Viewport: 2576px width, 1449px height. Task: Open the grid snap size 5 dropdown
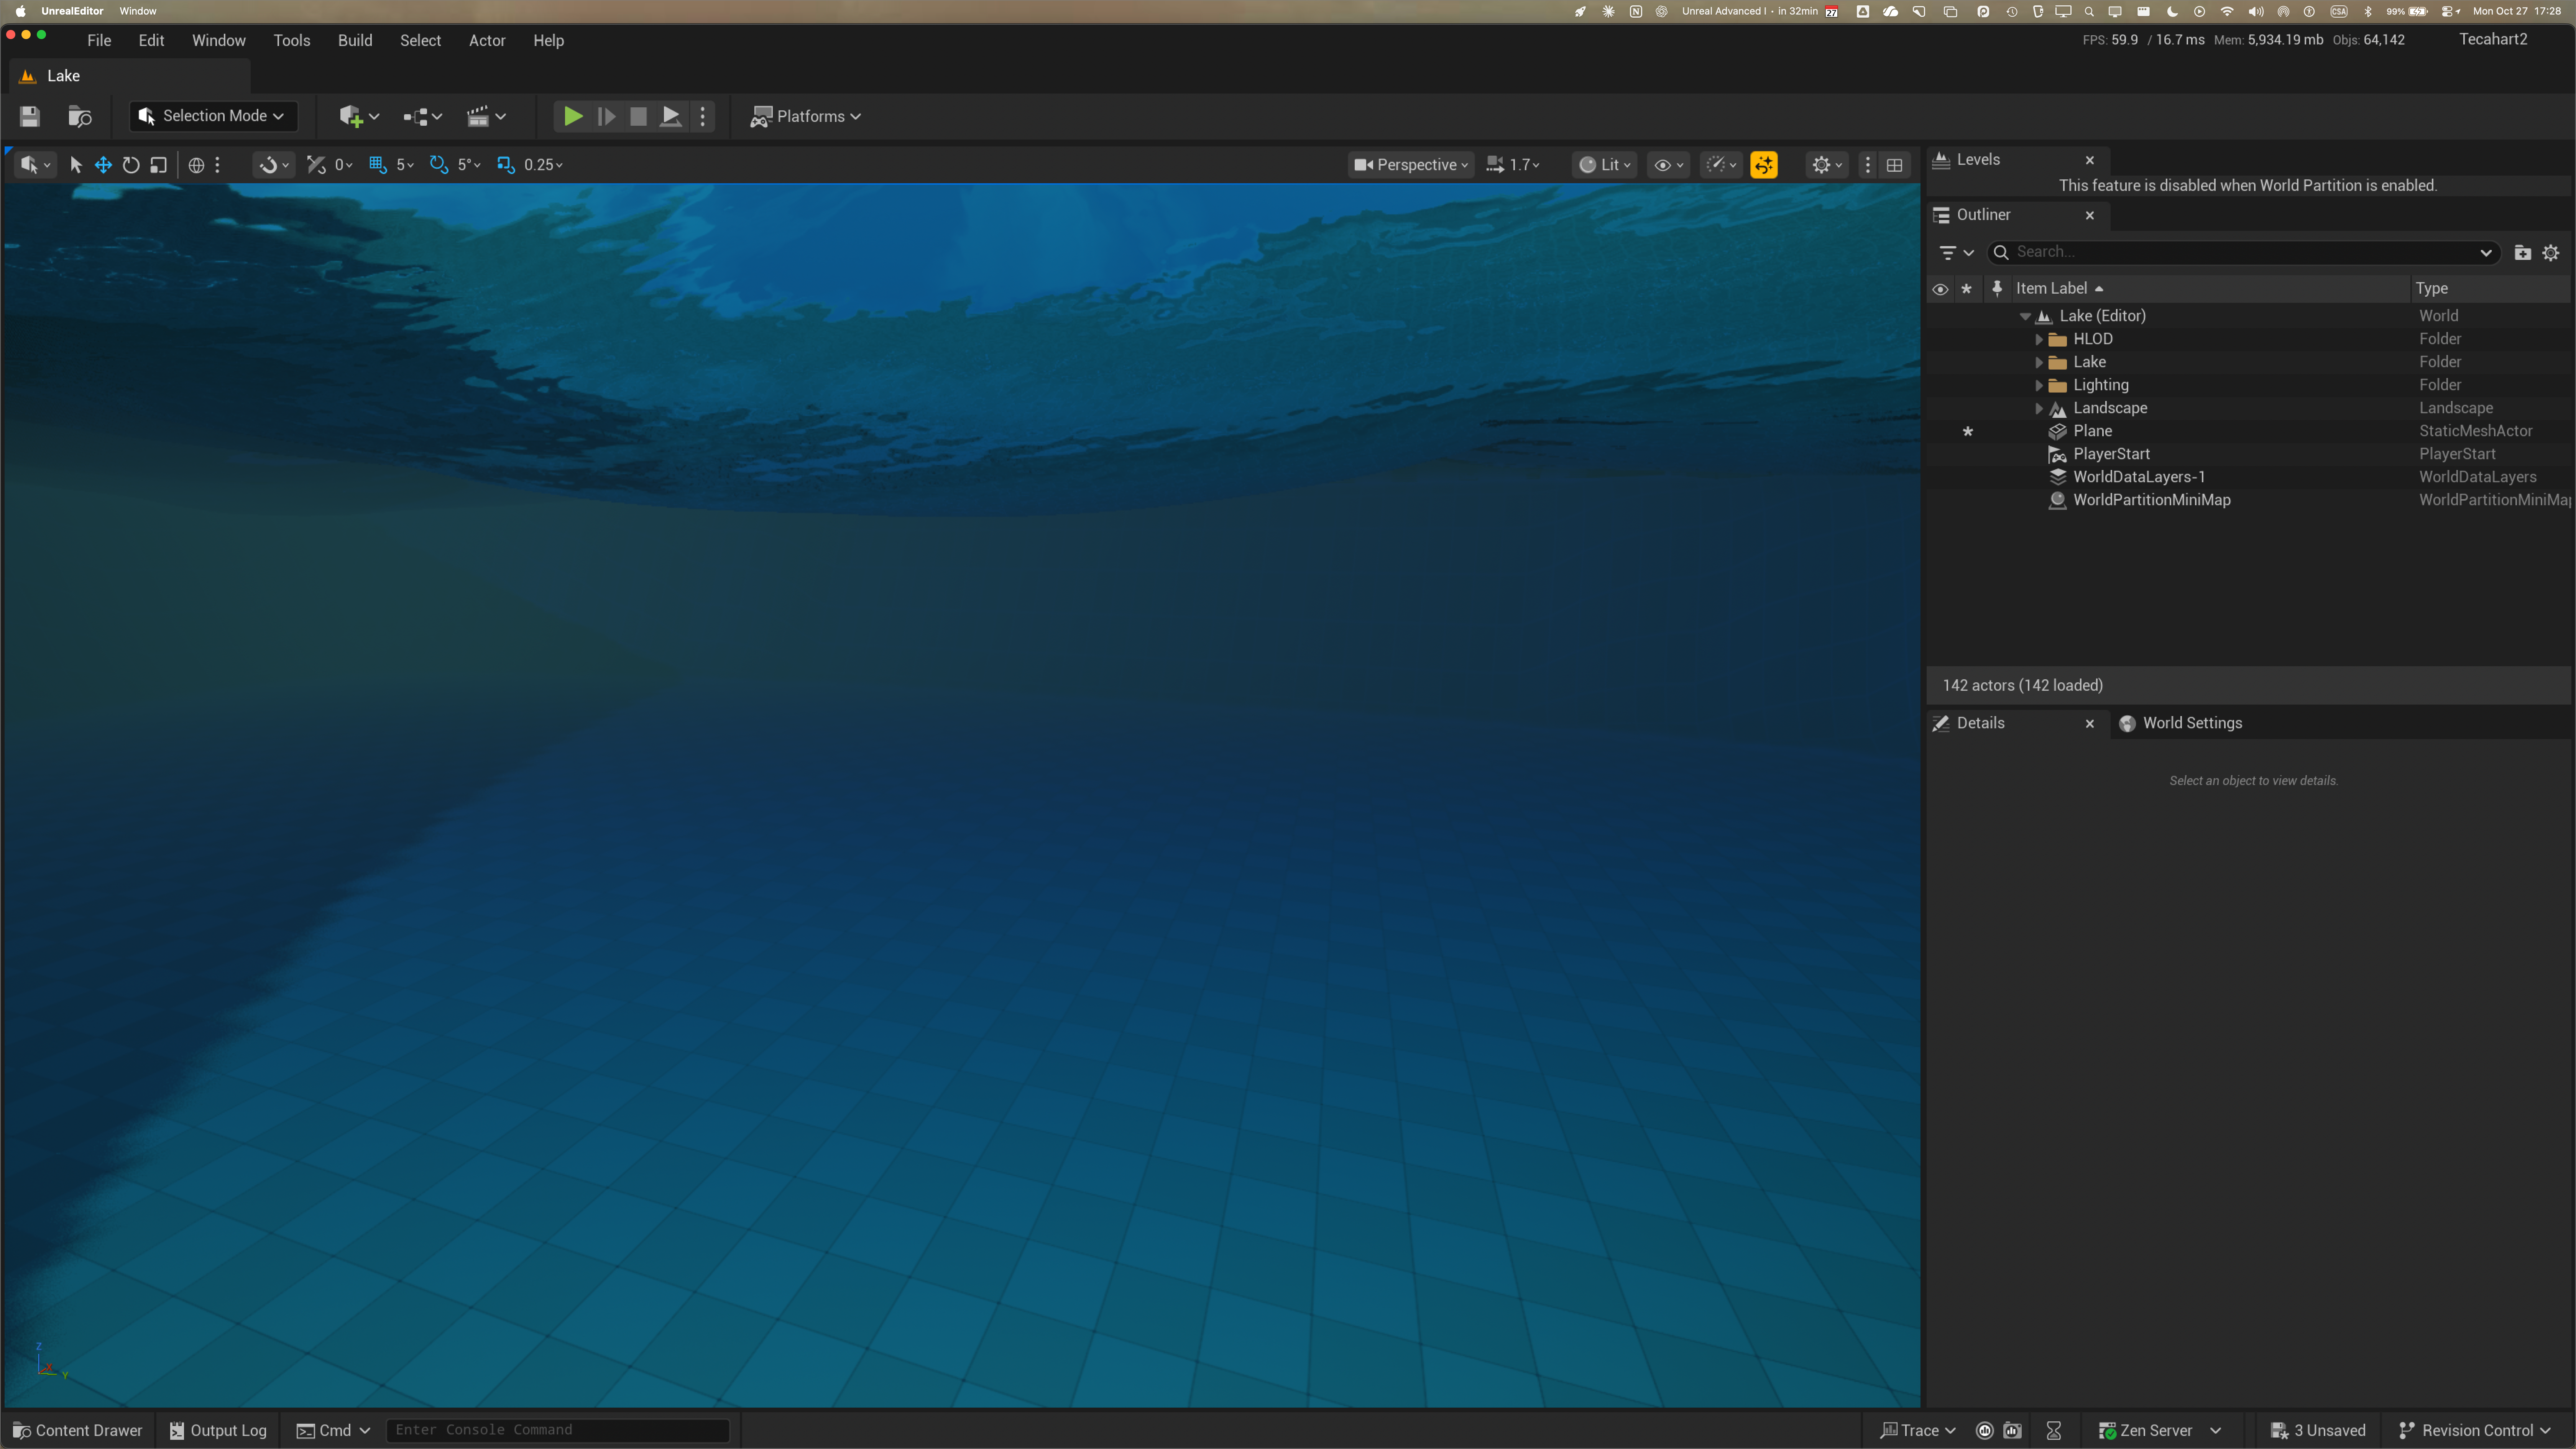(405, 165)
